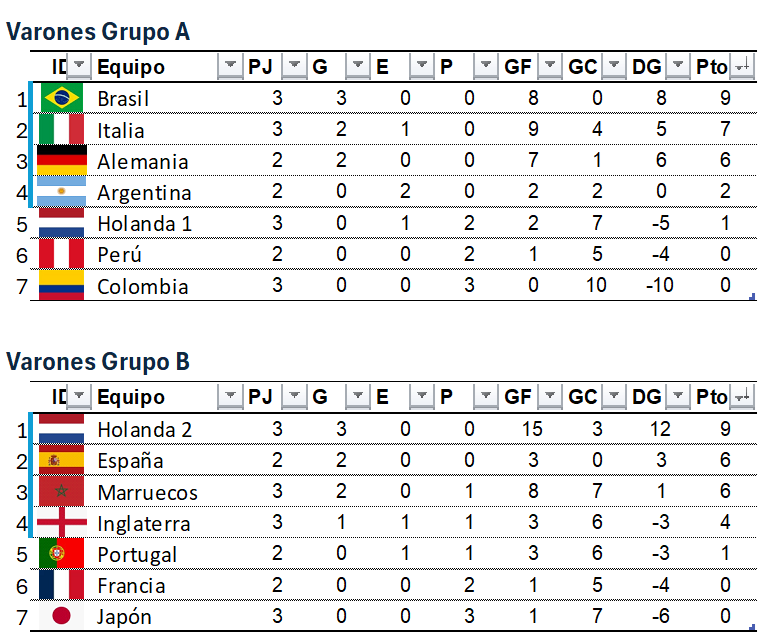Click the "Holanda 2" team name cell
Image resolution: width=758 pixels, height=633 pixels.
[145, 430]
